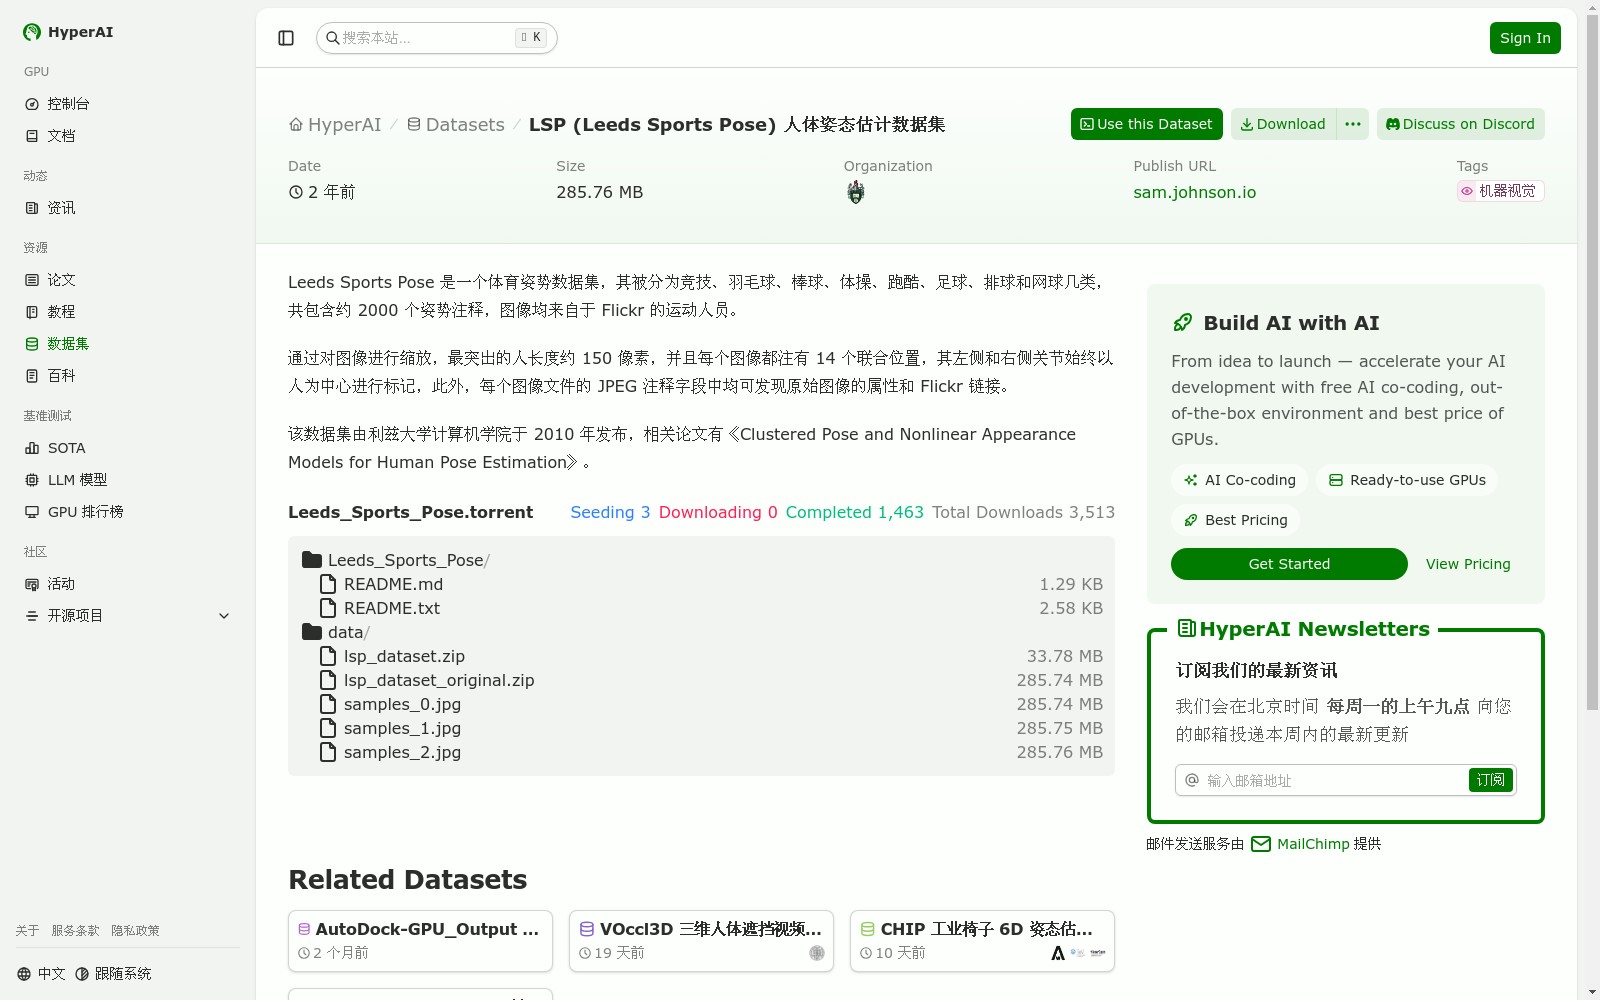Open the organization avatar icon
Image resolution: width=1600 pixels, height=1000 pixels.
(855, 192)
